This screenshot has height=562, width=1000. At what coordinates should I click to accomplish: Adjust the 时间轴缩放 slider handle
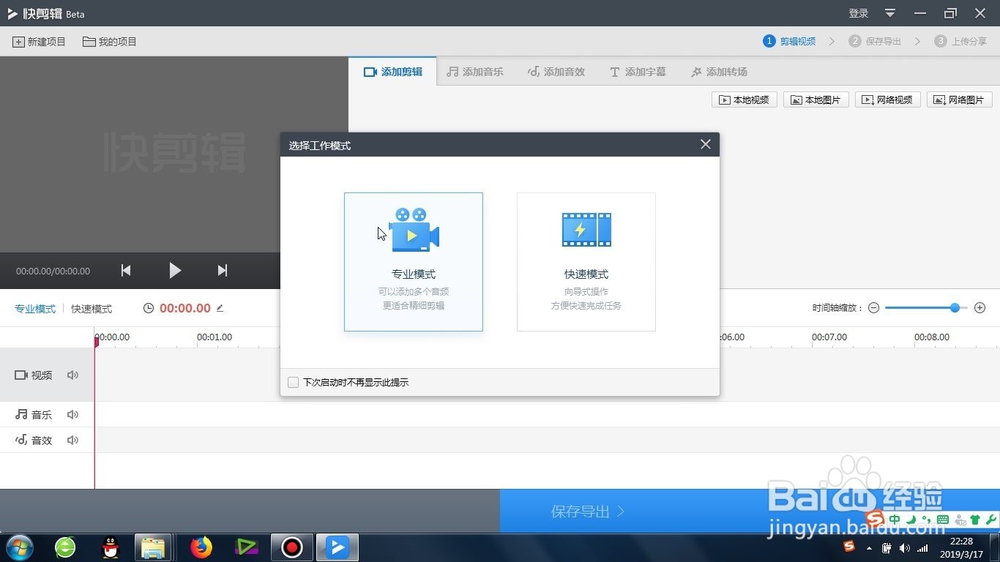click(x=955, y=308)
